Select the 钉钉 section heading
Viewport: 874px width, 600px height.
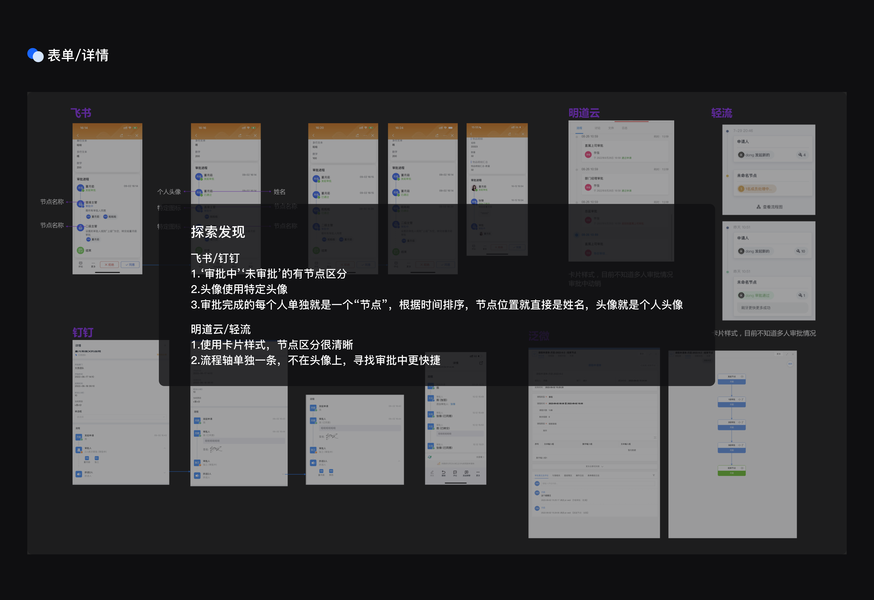(x=83, y=332)
